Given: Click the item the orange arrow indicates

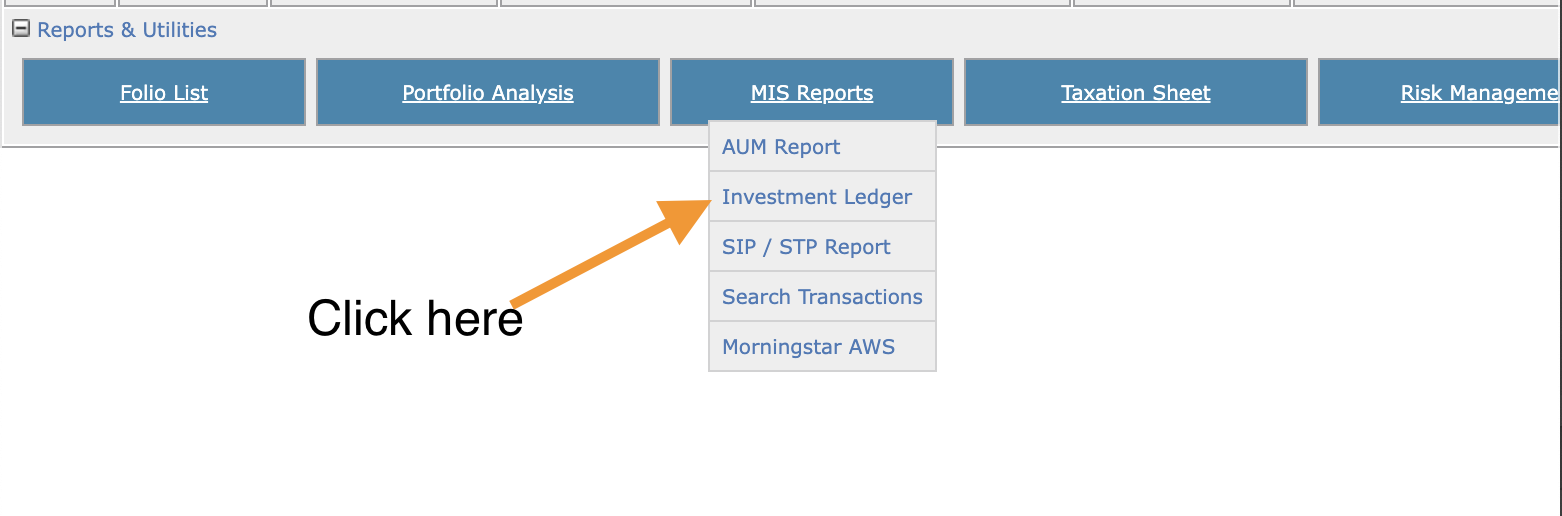Looking at the screenshot, I should 817,197.
